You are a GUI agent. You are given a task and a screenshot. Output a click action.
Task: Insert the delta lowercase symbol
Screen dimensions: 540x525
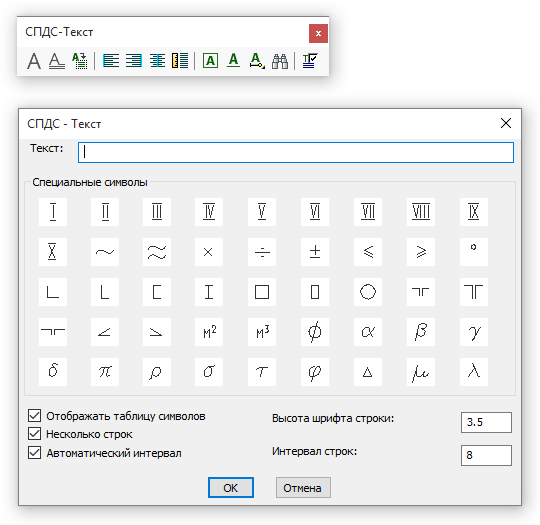tap(53, 372)
